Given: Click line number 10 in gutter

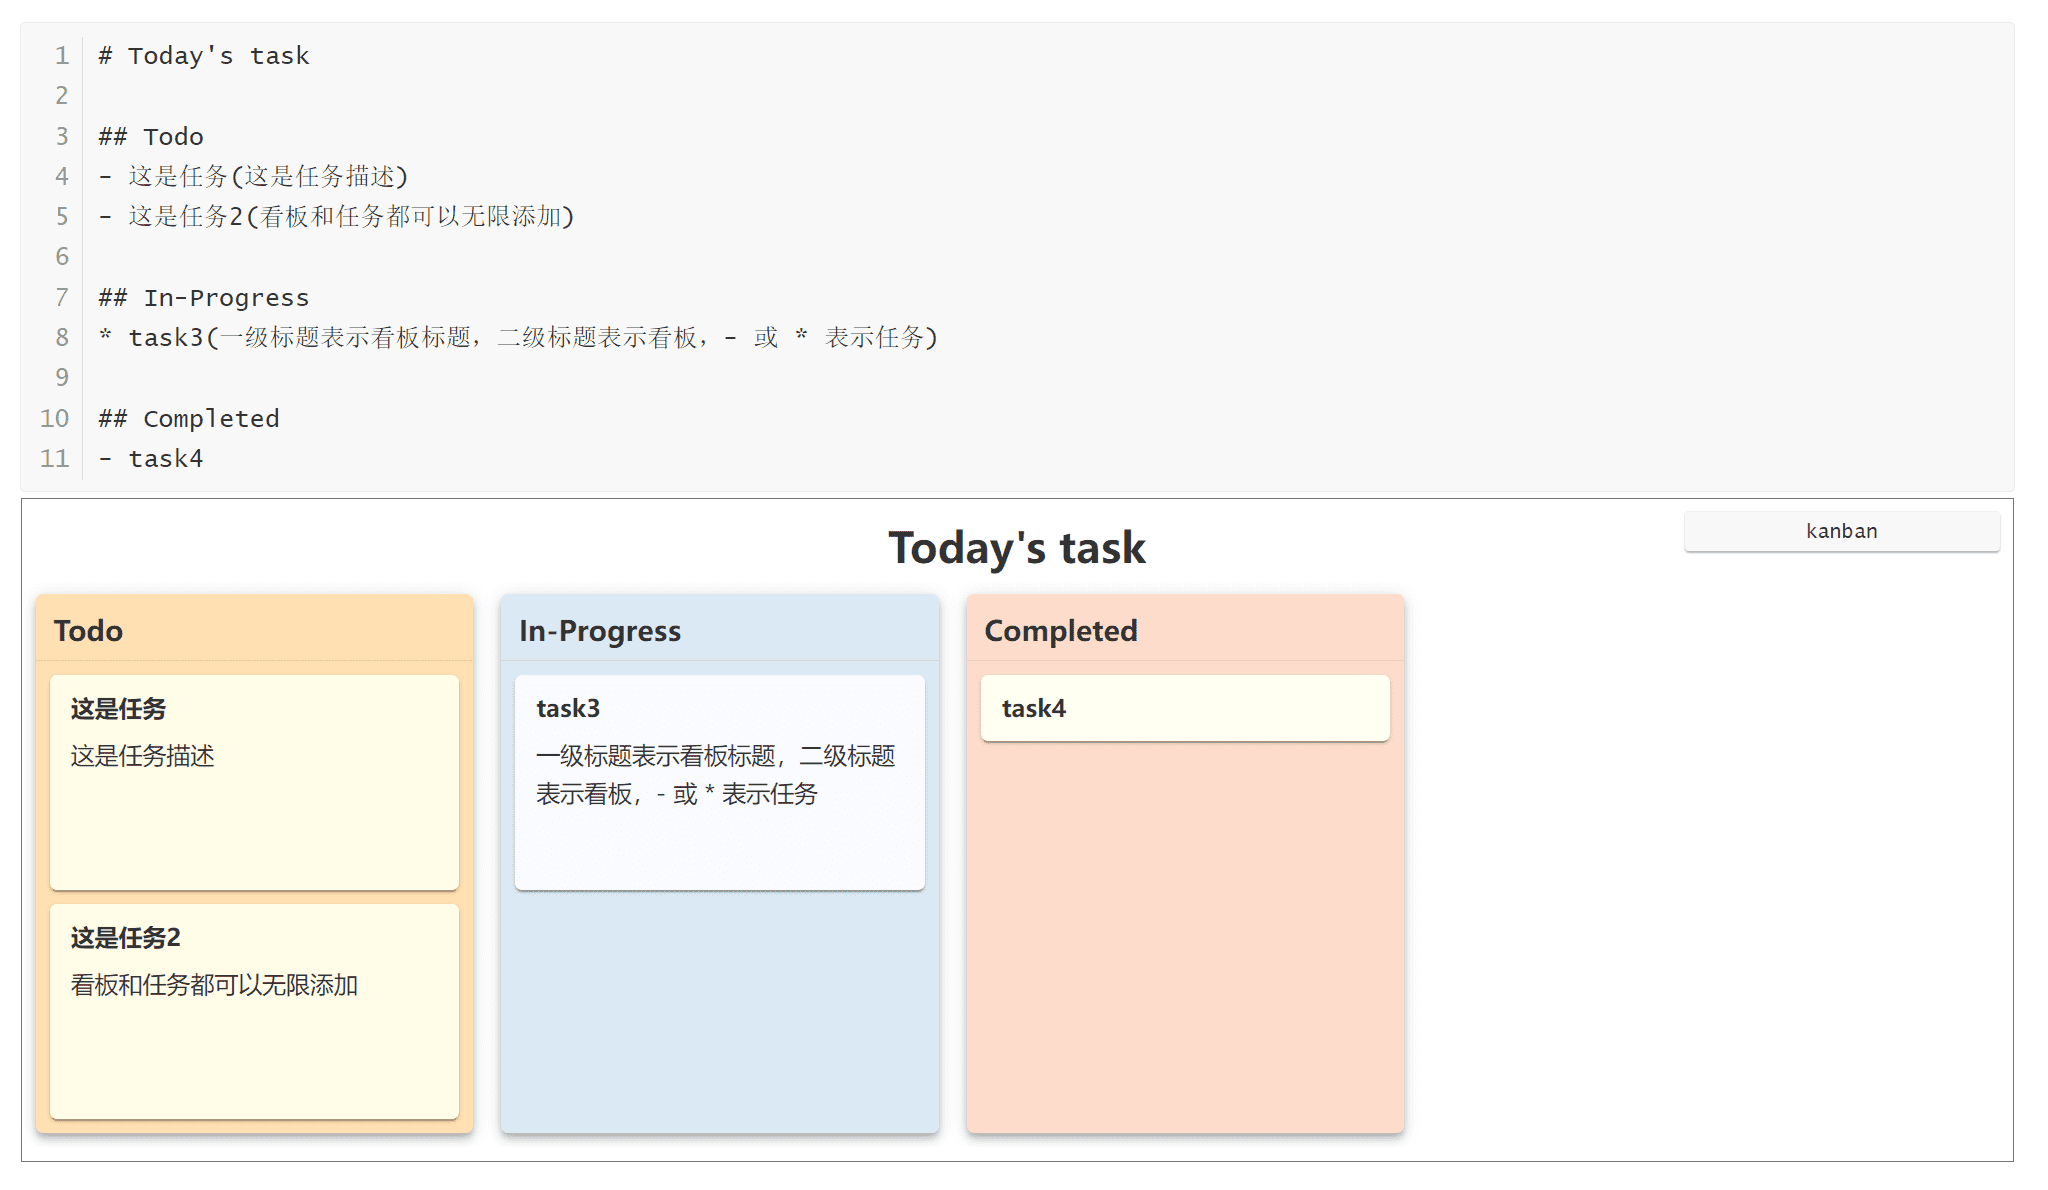Looking at the screenshot, I should pos(54,419).
